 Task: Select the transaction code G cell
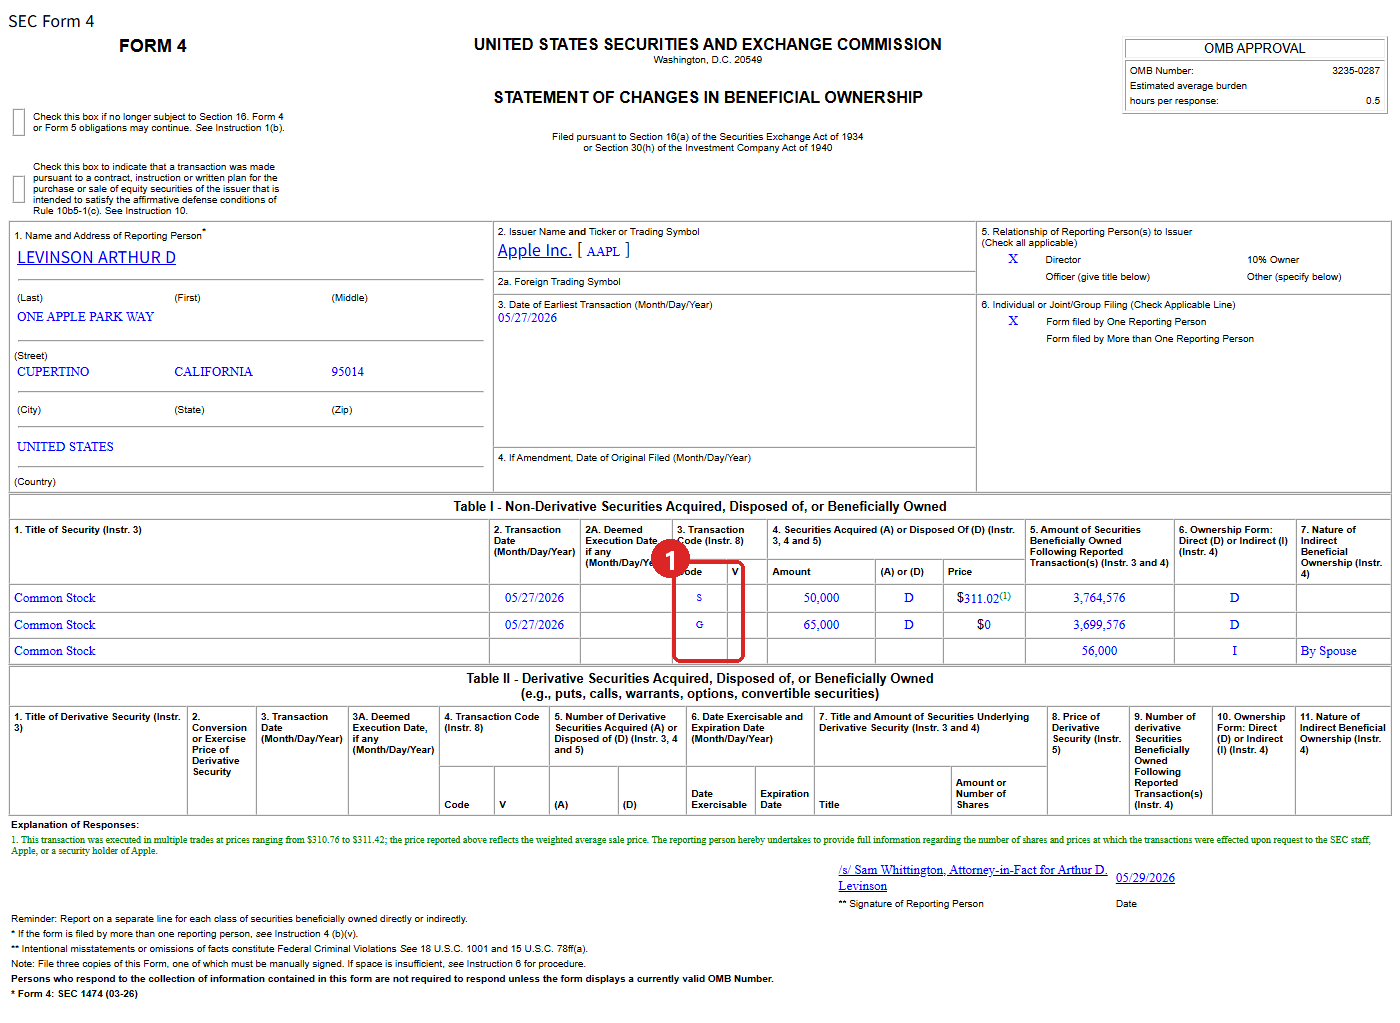click(x=699, y=624)
